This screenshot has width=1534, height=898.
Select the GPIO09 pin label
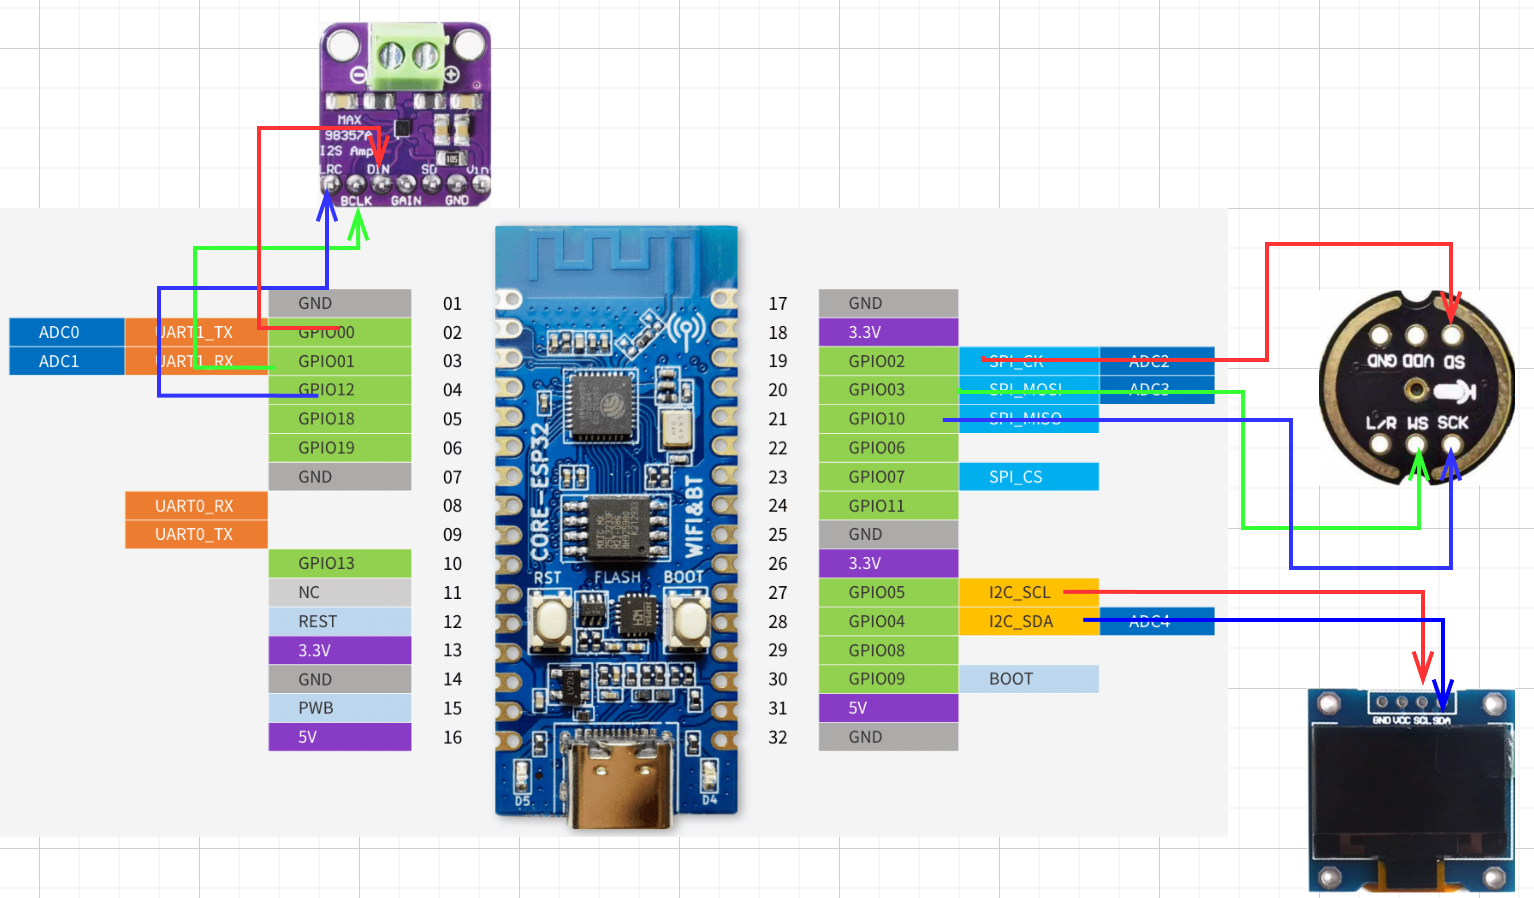[x=888, y=679]
